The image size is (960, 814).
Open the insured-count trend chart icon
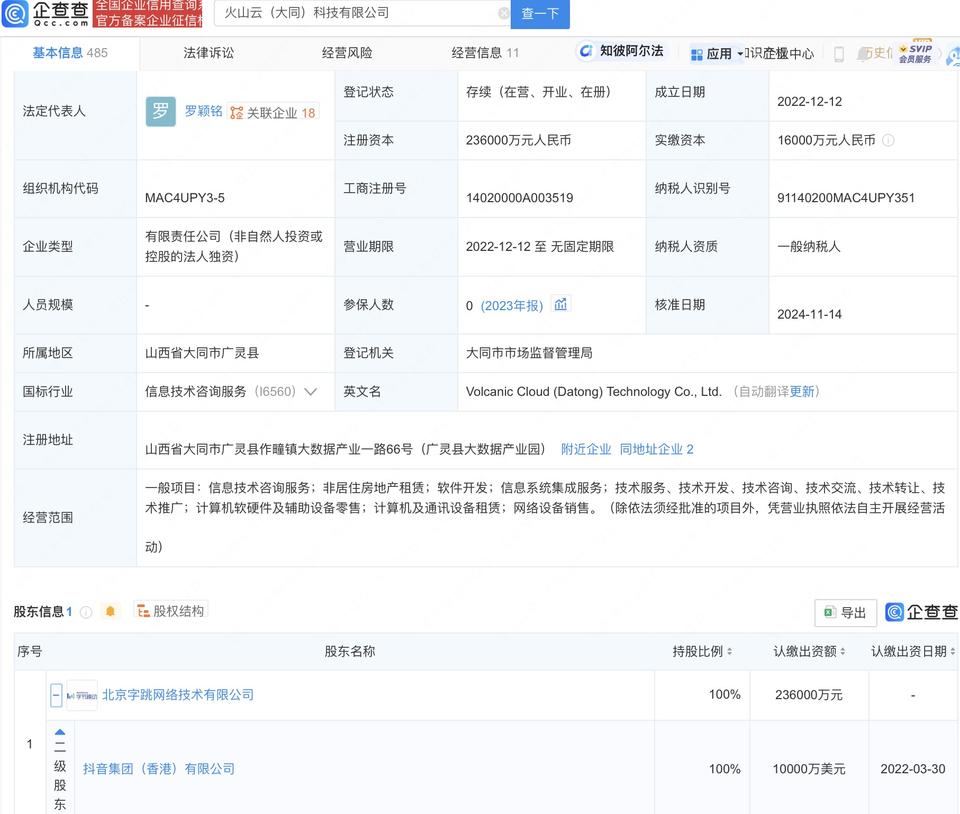pyautogui.click(x=561, y=305)
